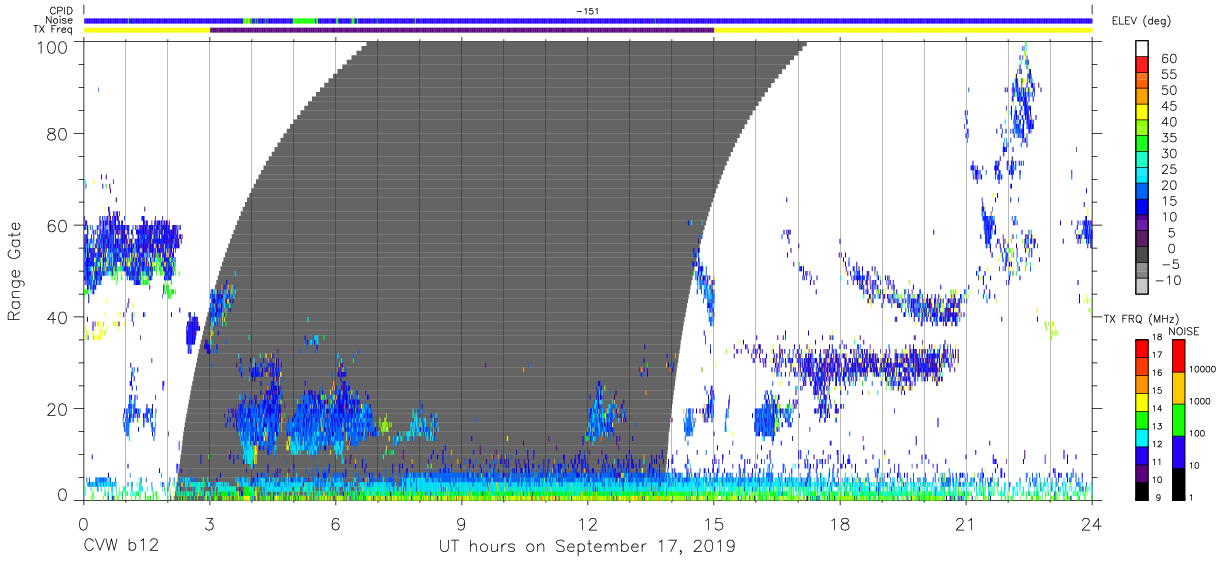Click the "TX Freq" row label

coord(54,30)
